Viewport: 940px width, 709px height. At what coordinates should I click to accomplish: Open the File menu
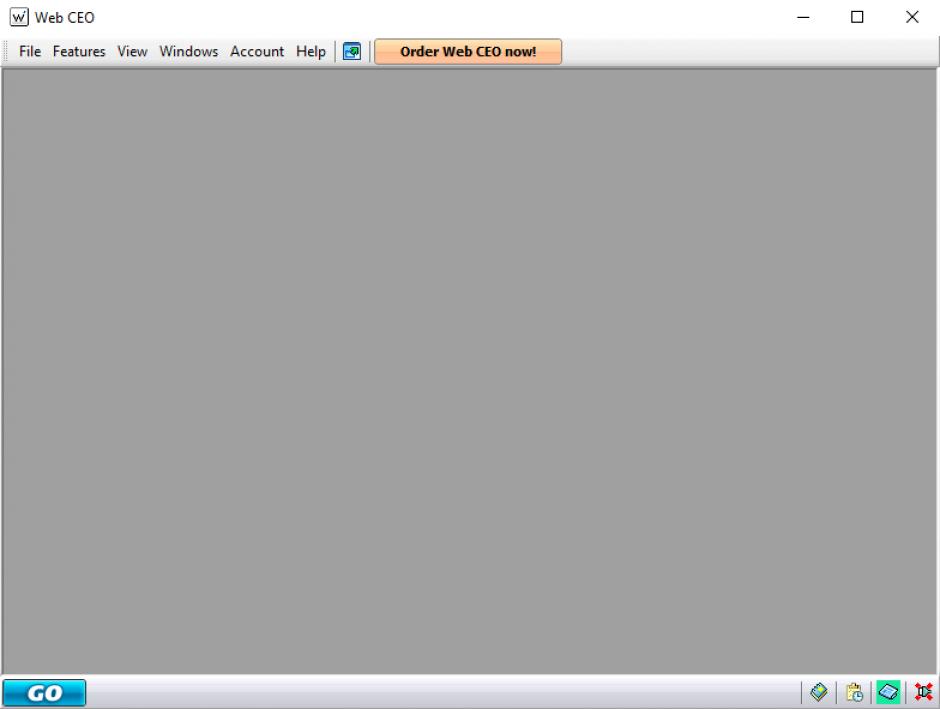click(x=30, y=52)
